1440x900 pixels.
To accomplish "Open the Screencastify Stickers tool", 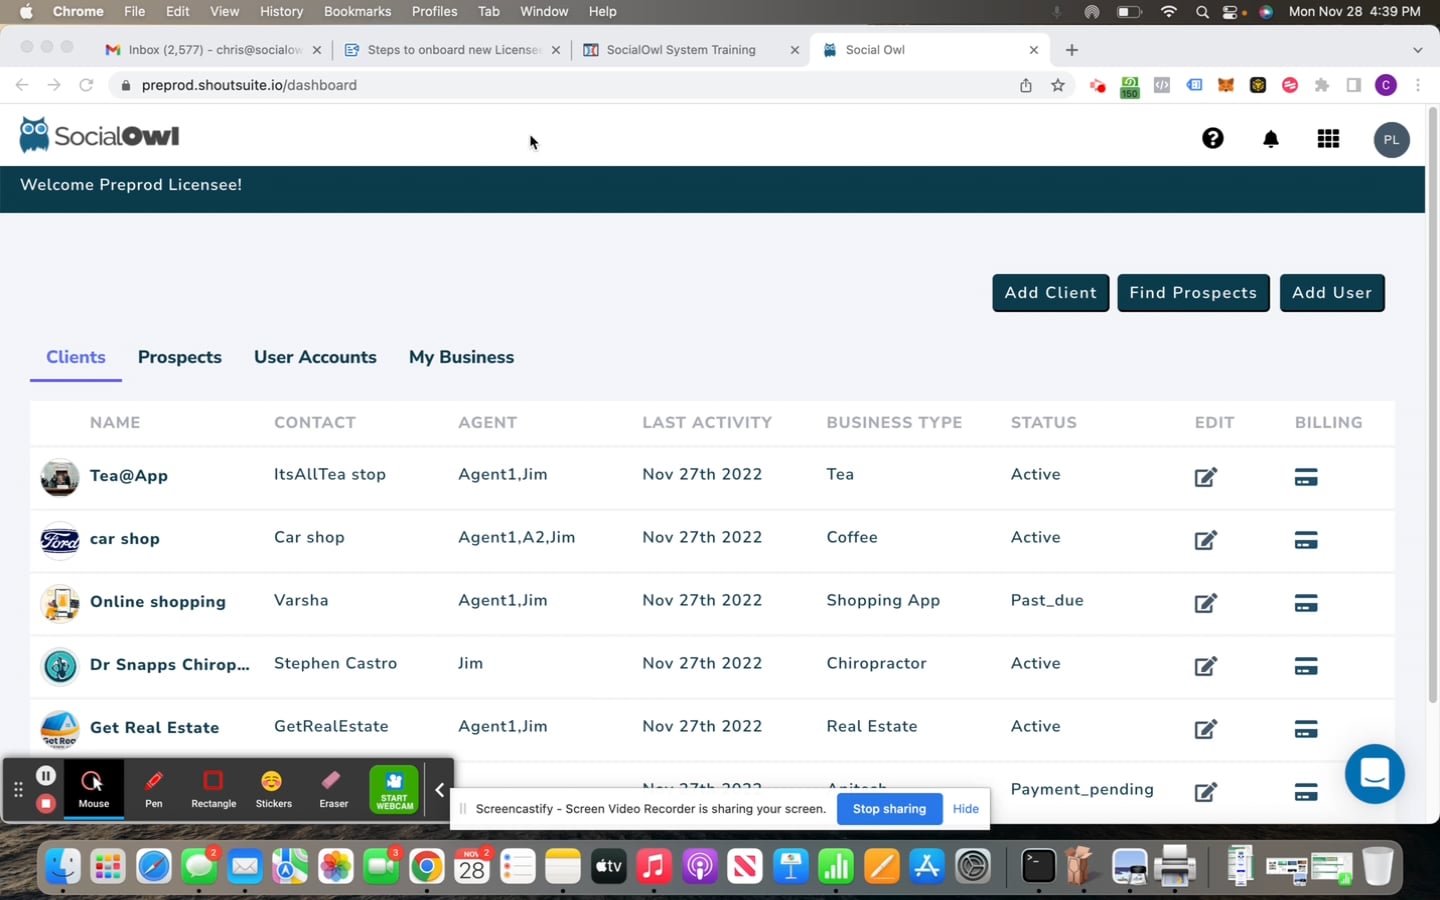I will coord(273,789).
